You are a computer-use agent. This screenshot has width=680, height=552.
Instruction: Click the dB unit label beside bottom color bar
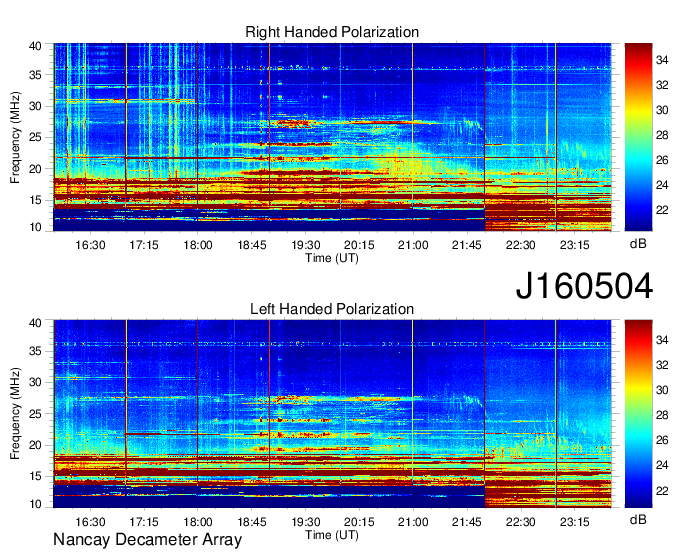point(638,520)
